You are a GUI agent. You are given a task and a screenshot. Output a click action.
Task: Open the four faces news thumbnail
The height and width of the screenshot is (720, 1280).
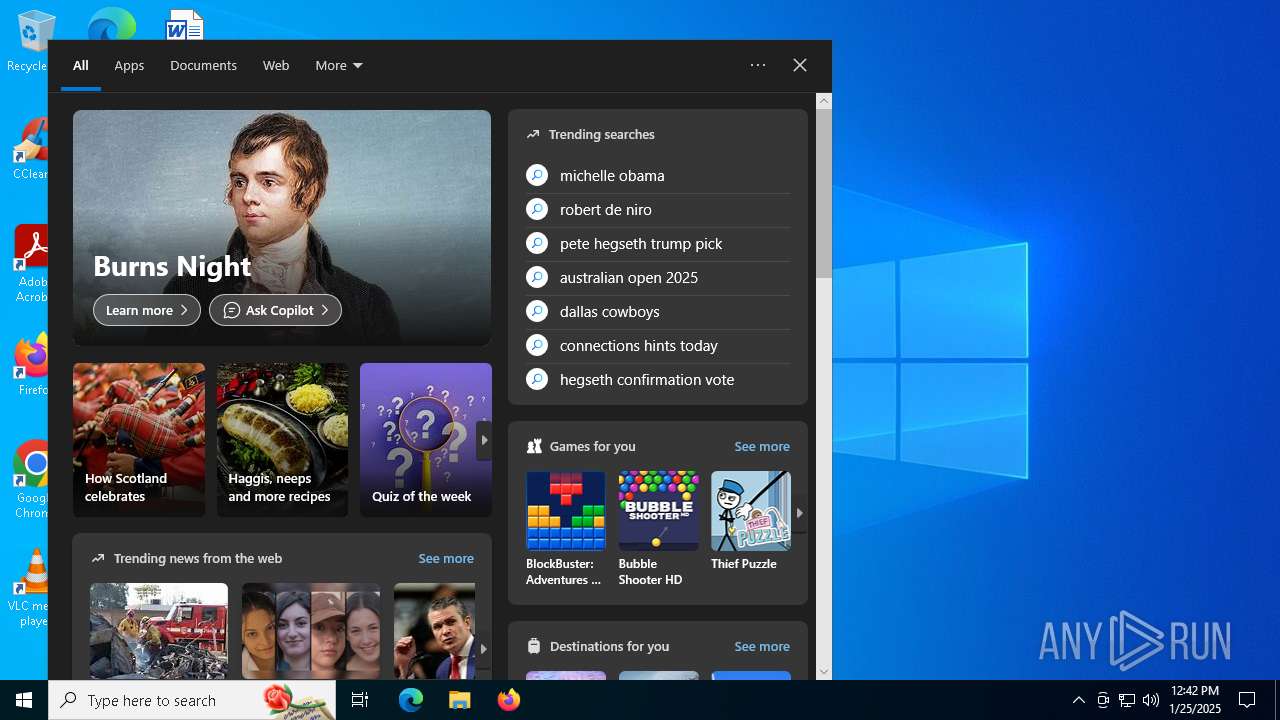(x=311, y=631)
